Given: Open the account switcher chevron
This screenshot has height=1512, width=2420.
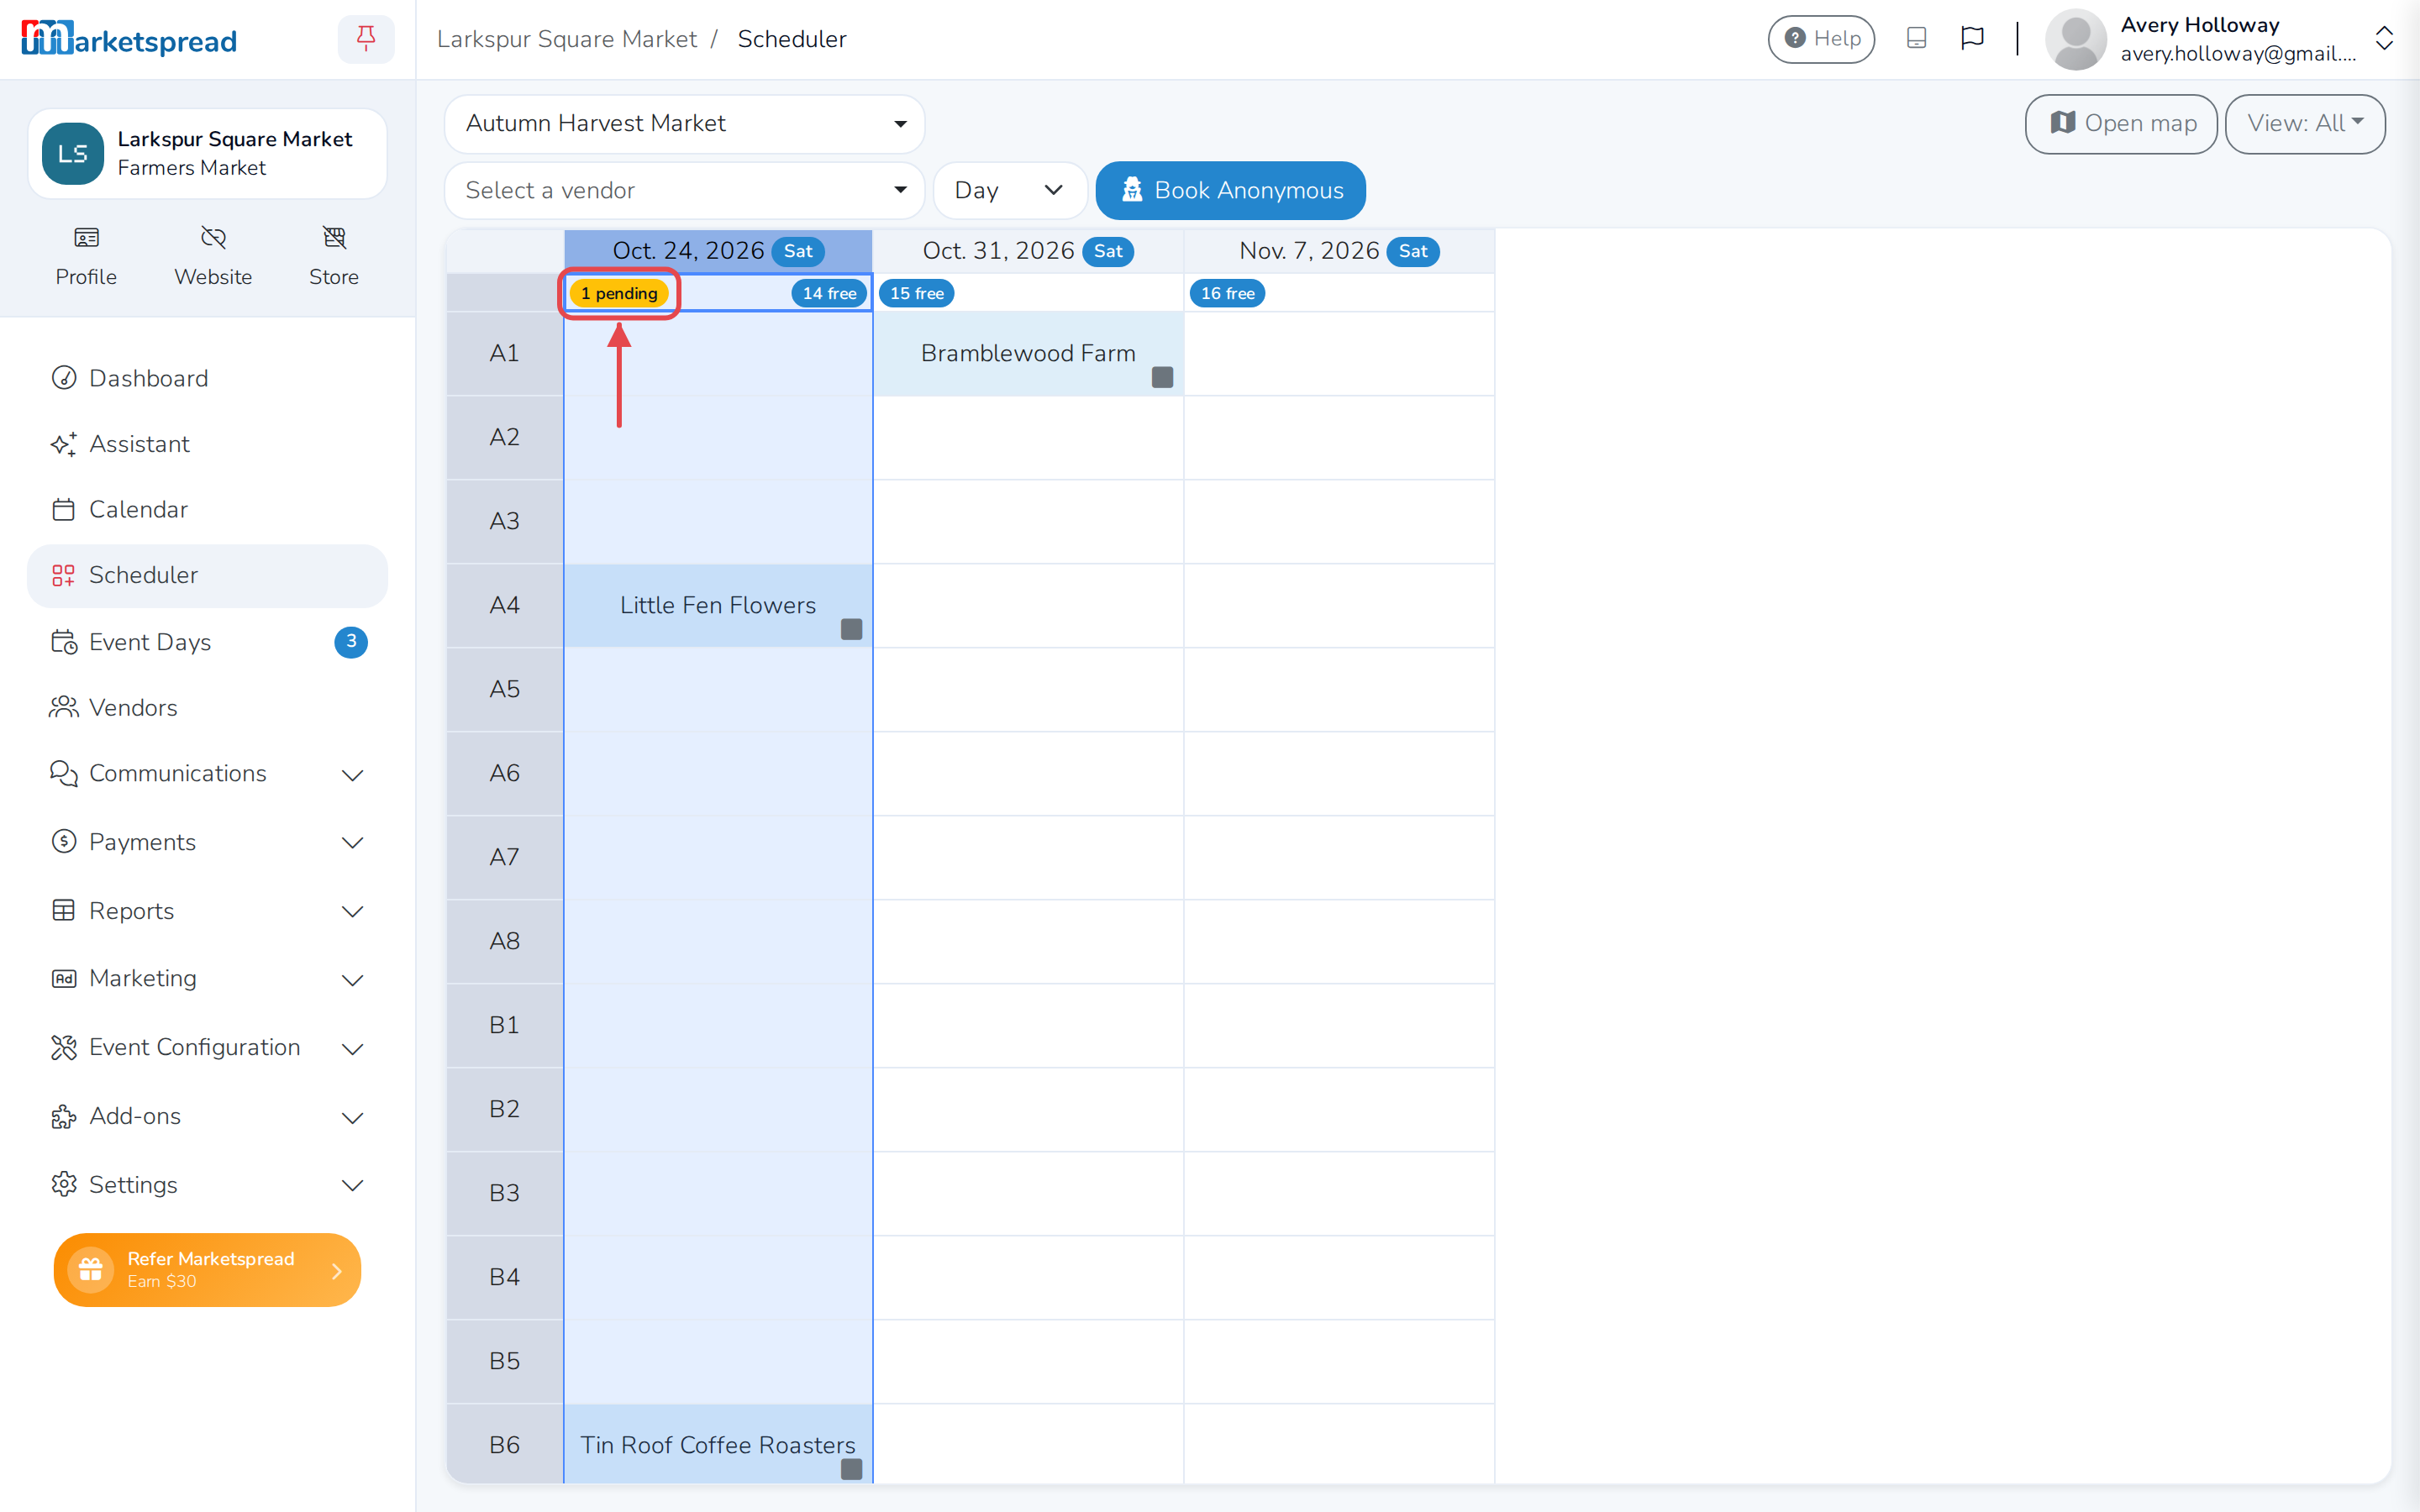Looking at the screenshot, I should pyautogui.click(x=2384, y=39).
